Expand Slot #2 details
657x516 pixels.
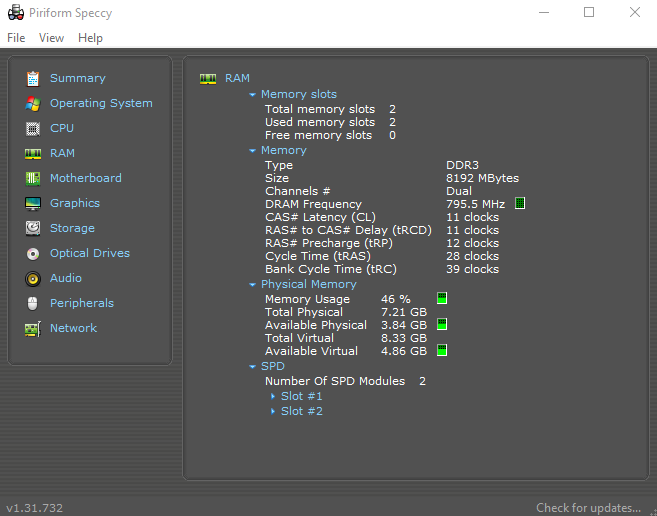273,411
